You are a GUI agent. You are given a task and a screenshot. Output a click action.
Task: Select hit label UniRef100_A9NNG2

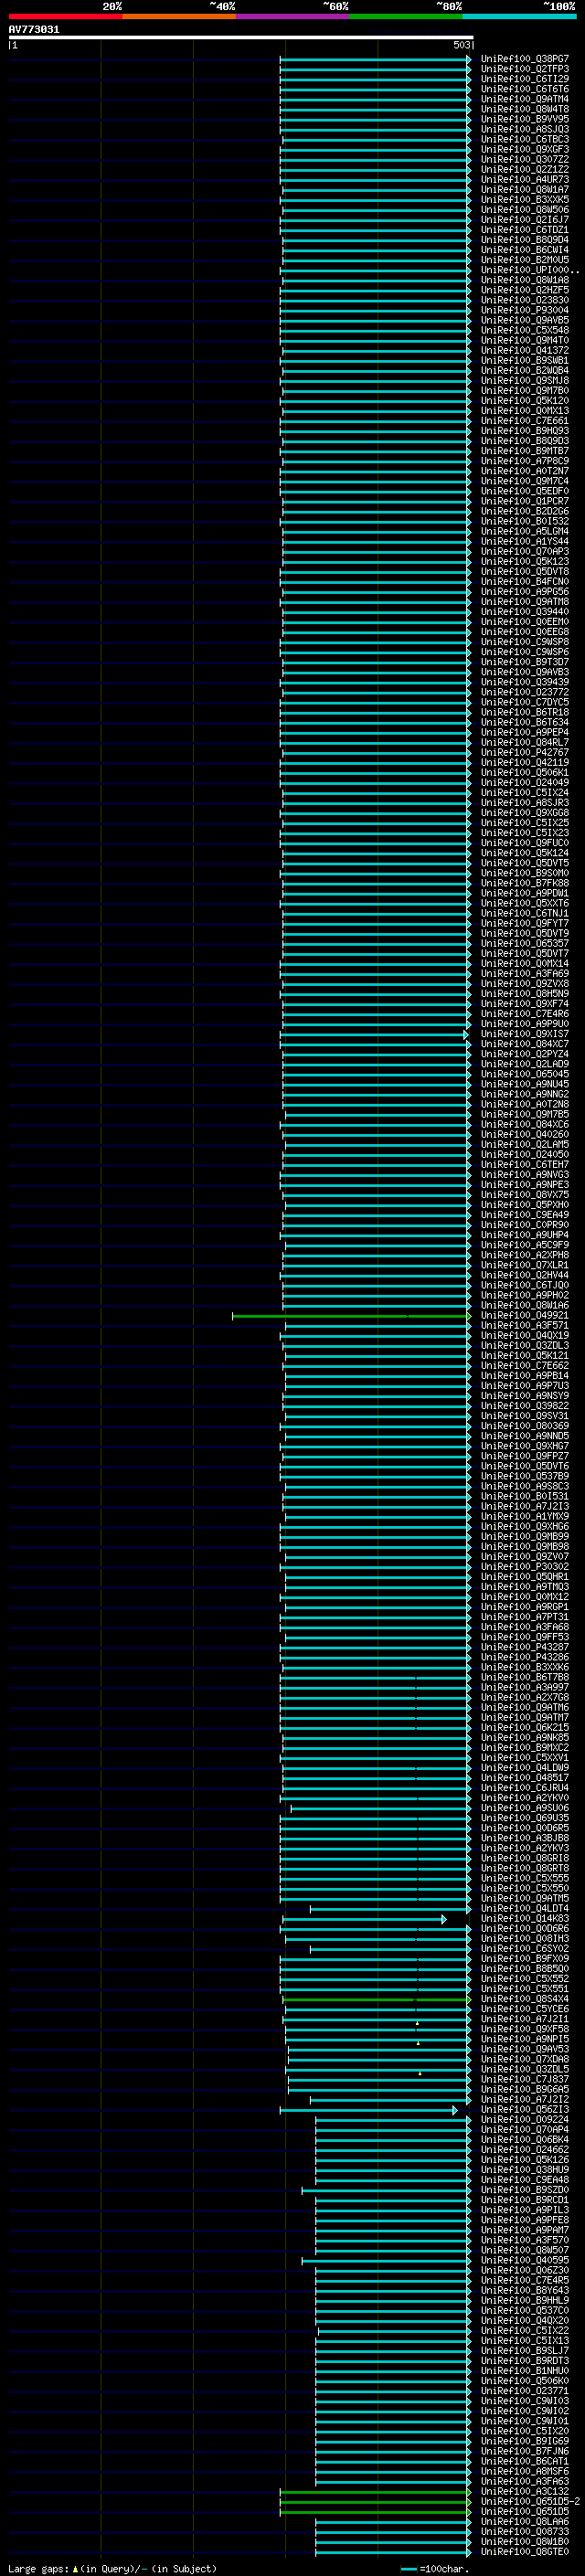(524, 1094)
